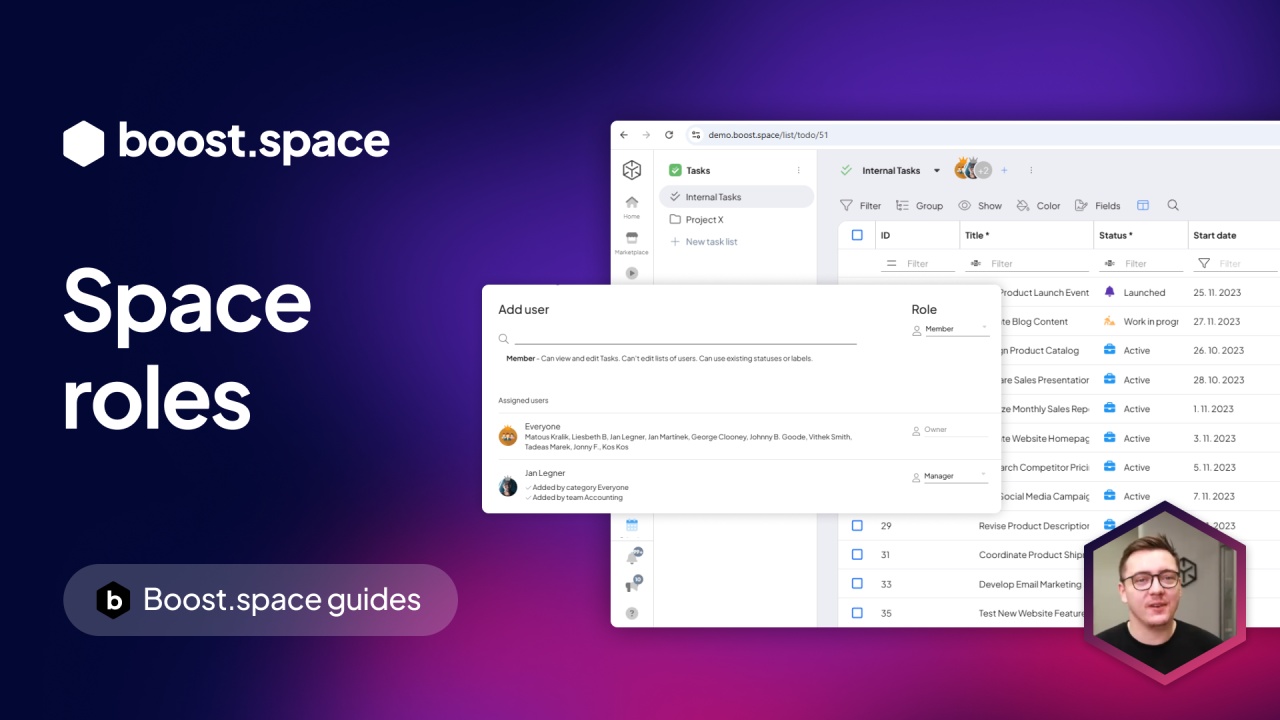
Task: Select Internal Tasks list in the sidebar
Action: (736, 197)
